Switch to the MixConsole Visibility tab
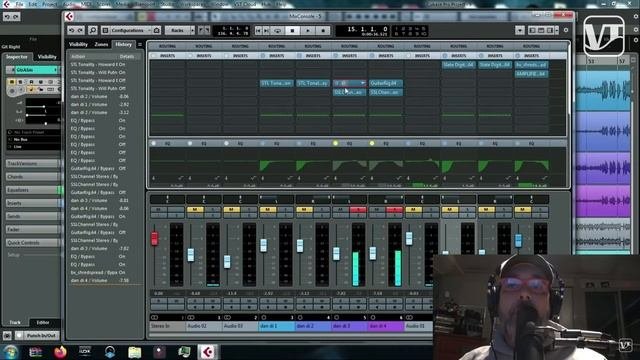 (78, 44)
